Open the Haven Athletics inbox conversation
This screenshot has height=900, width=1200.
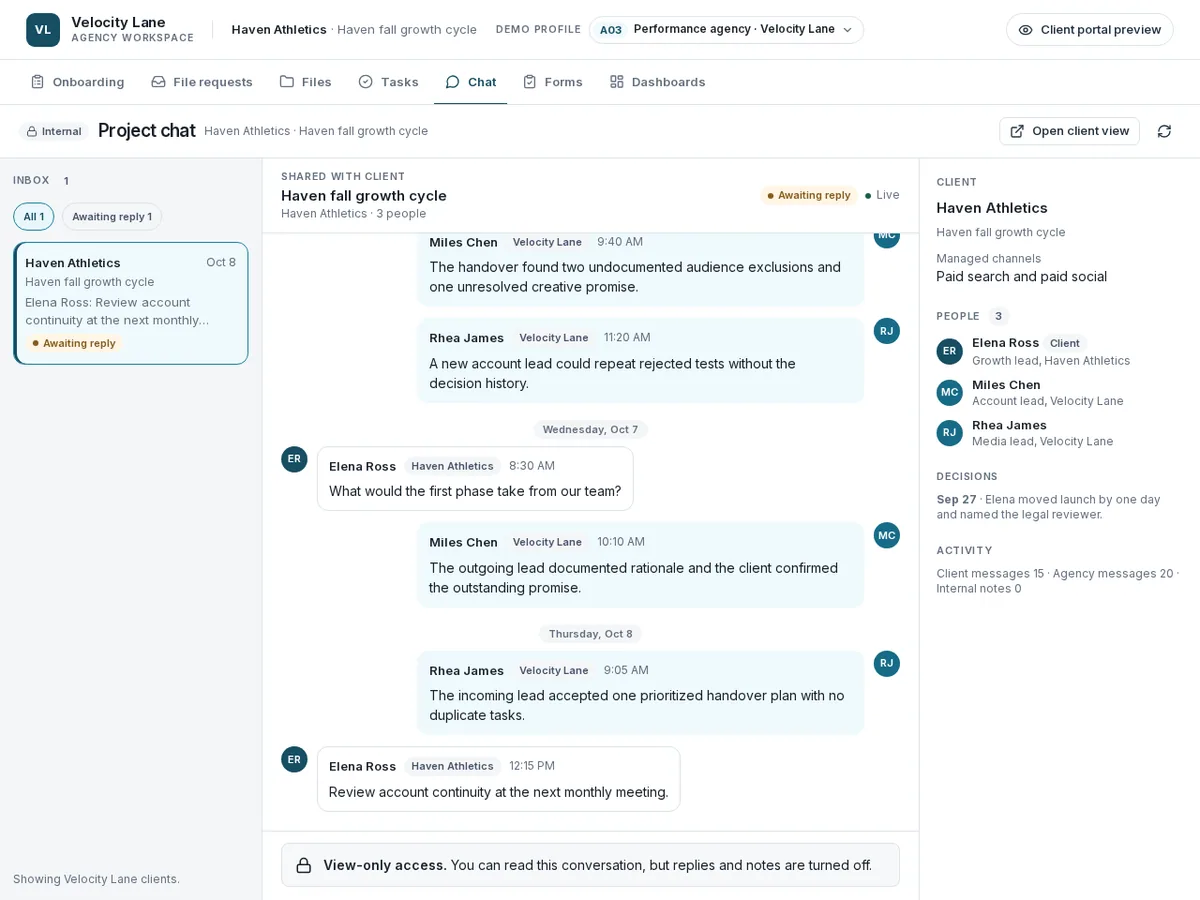(131, 303)
